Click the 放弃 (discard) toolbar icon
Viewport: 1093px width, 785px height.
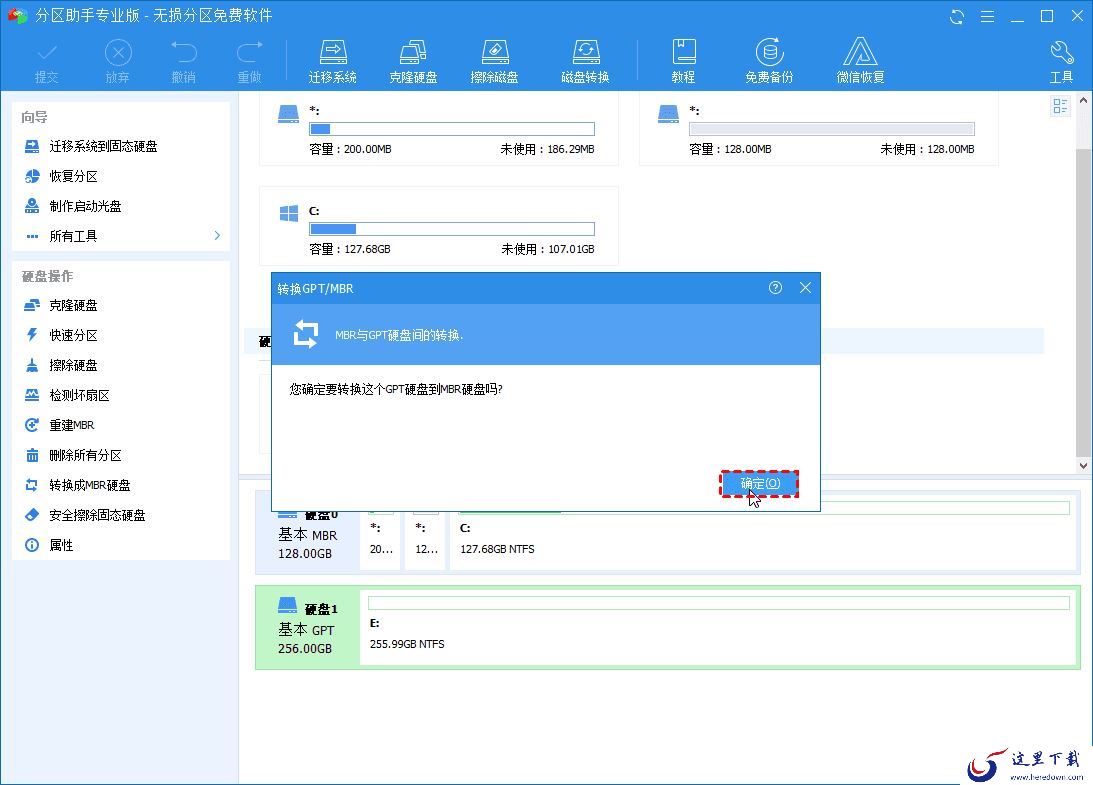point(118,61)
